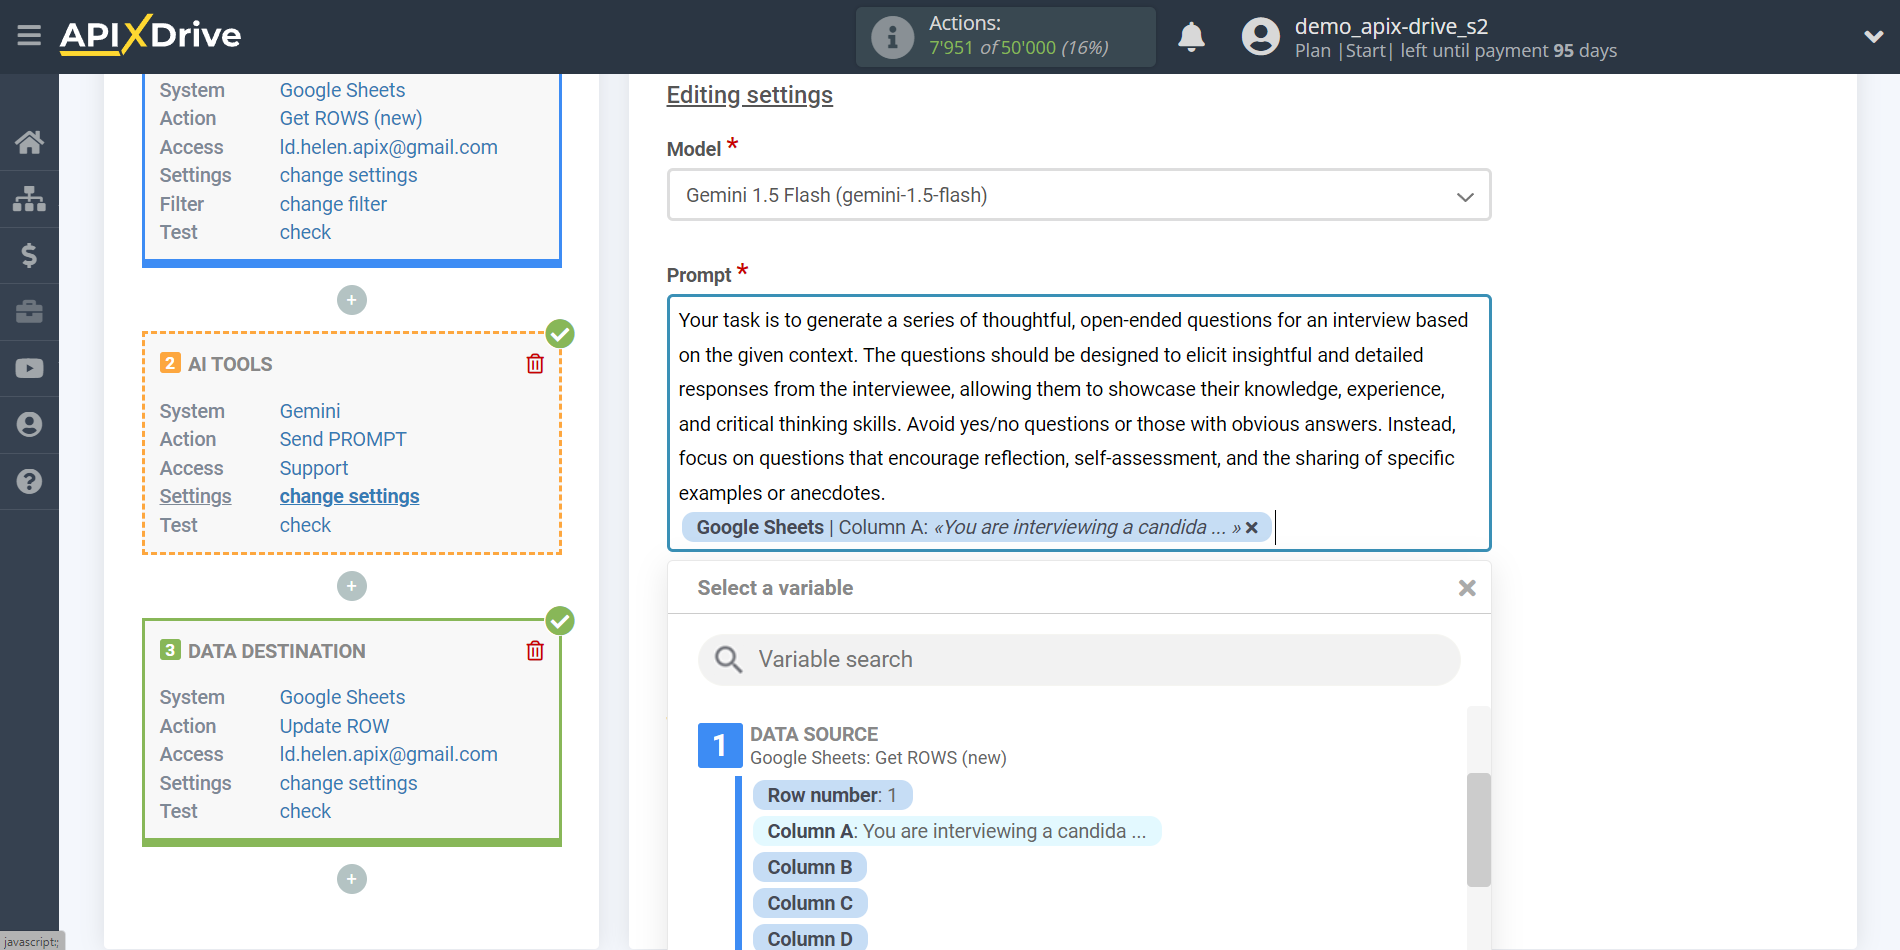
Task: Select the Row number variable
Action: coord(832,795)
